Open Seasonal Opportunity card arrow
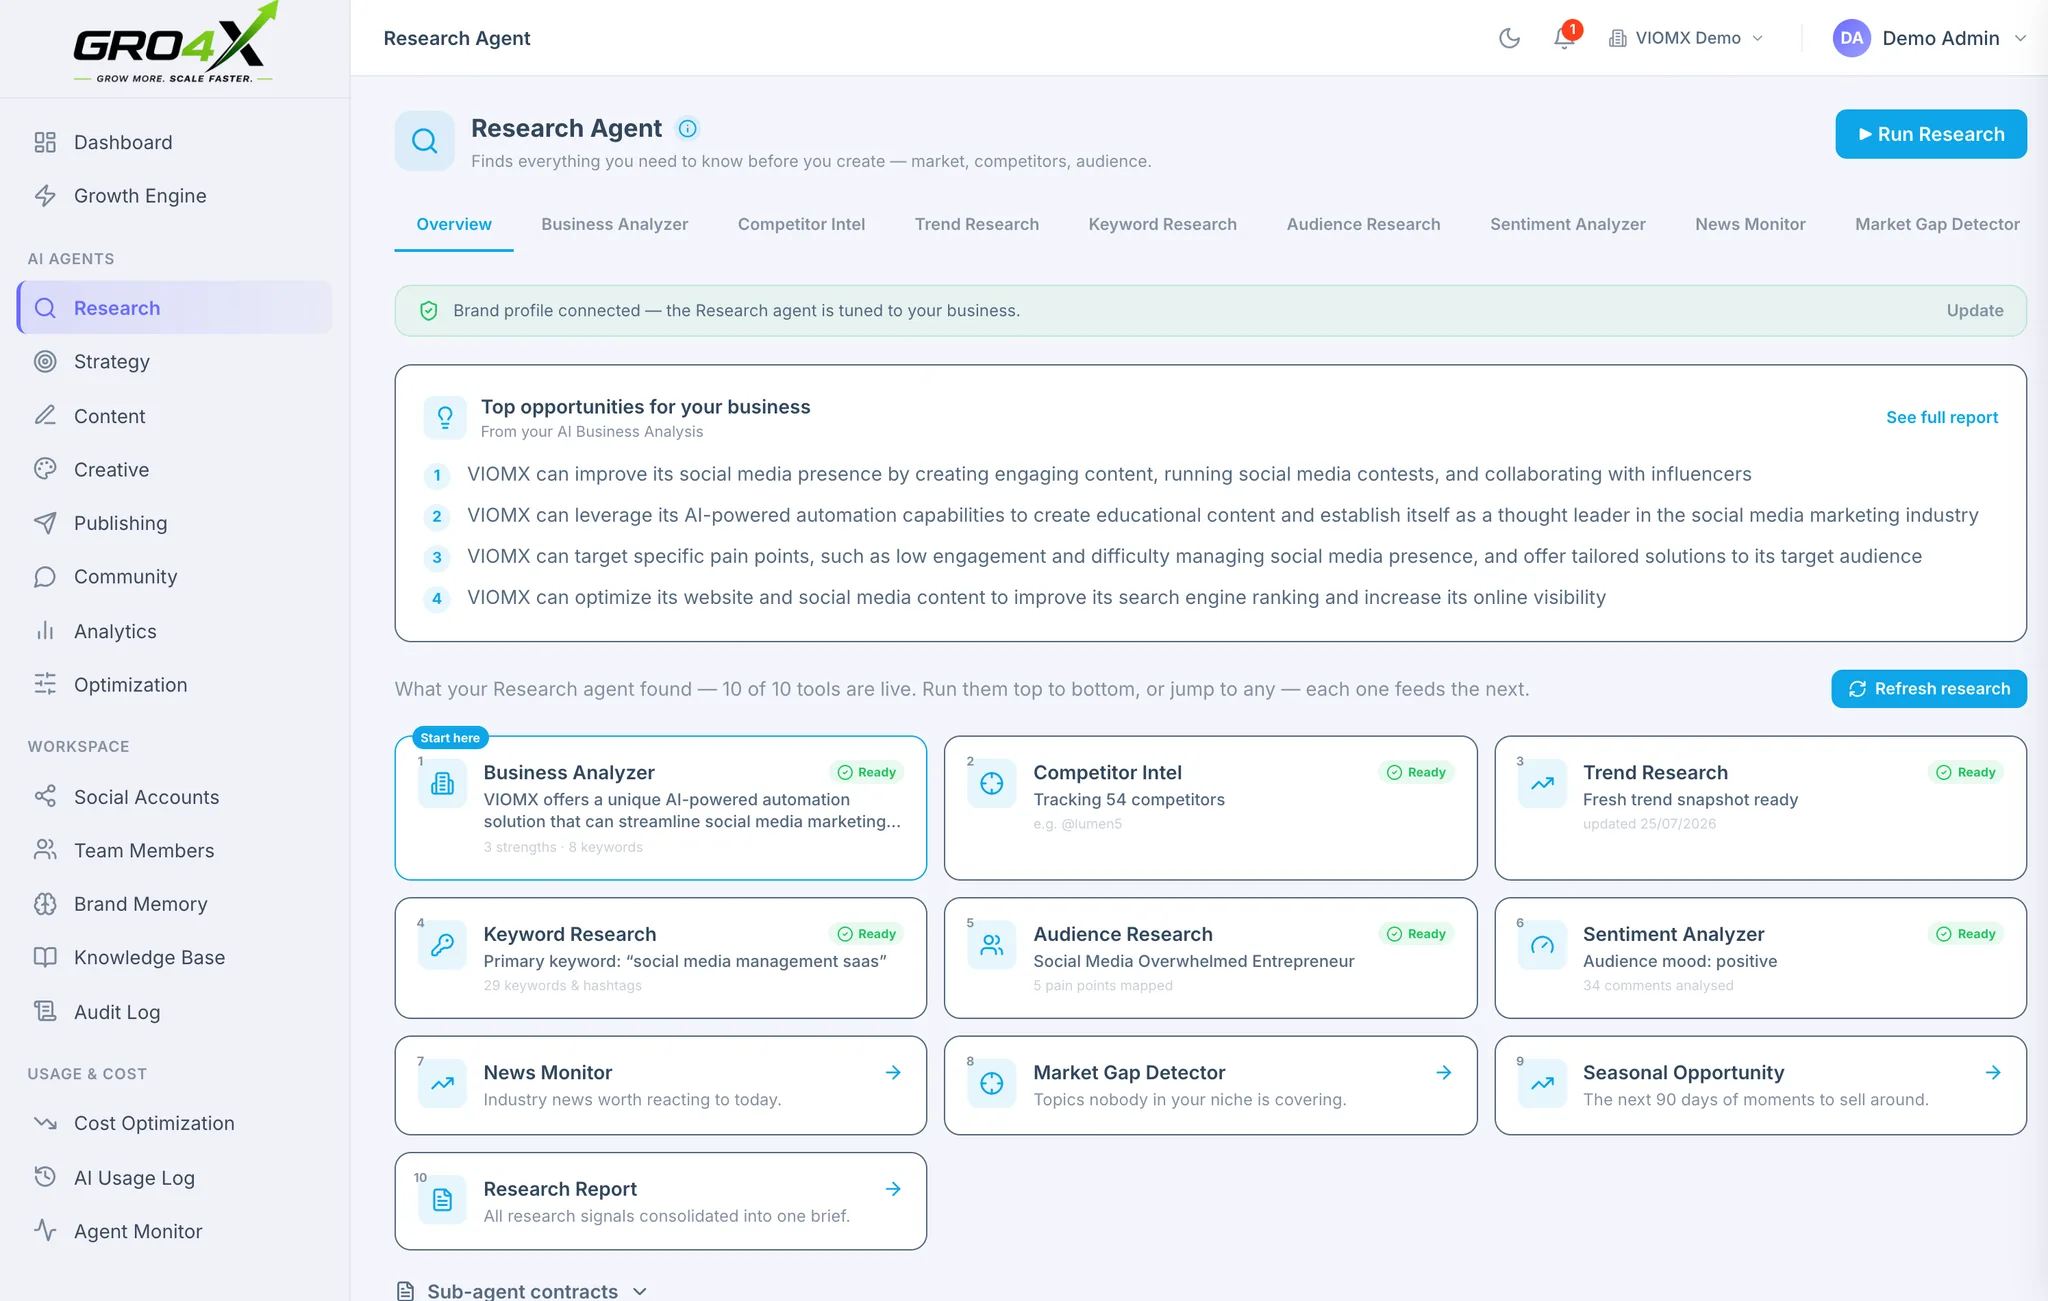This screenshot has width=2048, height=1301. pos(1993,1072)
